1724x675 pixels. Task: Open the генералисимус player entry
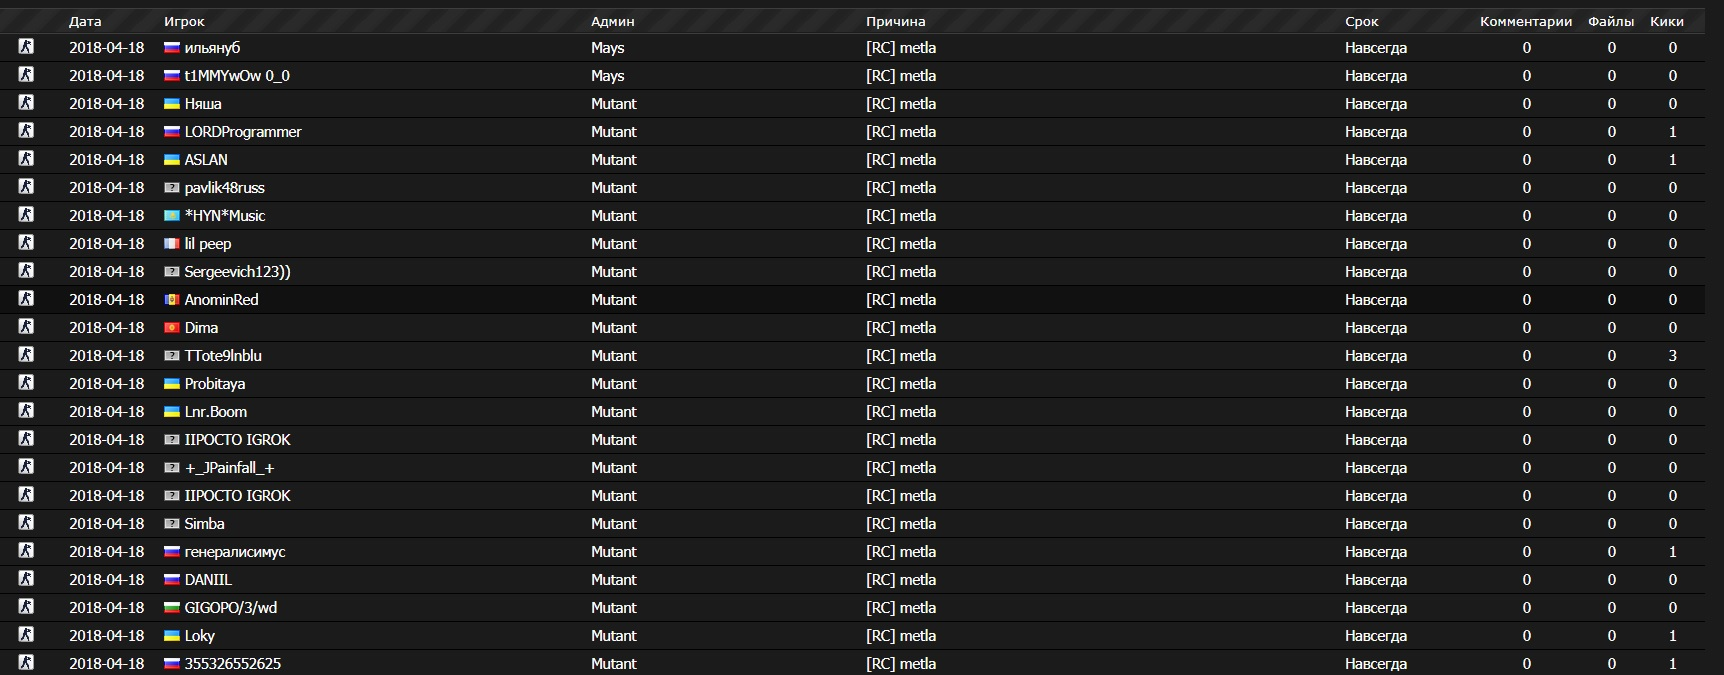pos(235,551)
